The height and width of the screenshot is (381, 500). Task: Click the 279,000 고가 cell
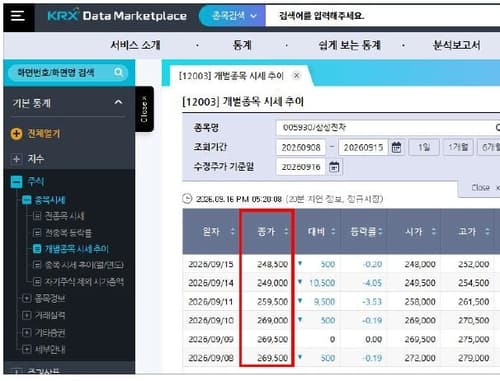pos(468,358)
